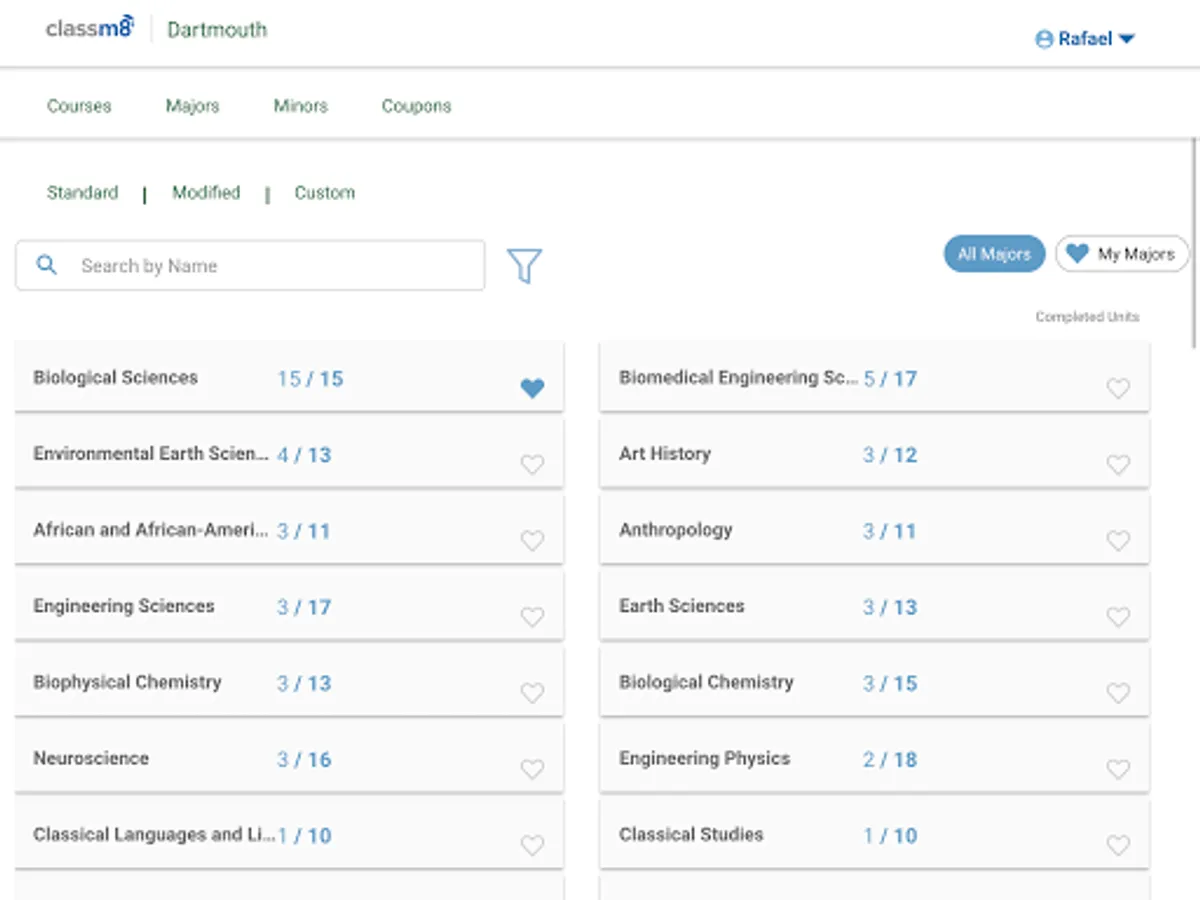The height and width of the screenshot is (900, 1200).
Task: Favorite Art History with heart icon
Action: [x=1118, y=465]
